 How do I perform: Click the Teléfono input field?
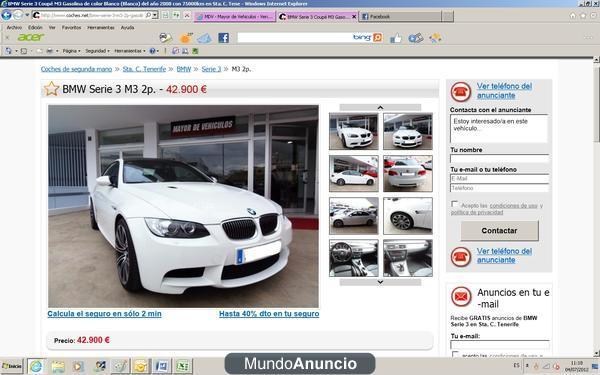click(499, 188)
